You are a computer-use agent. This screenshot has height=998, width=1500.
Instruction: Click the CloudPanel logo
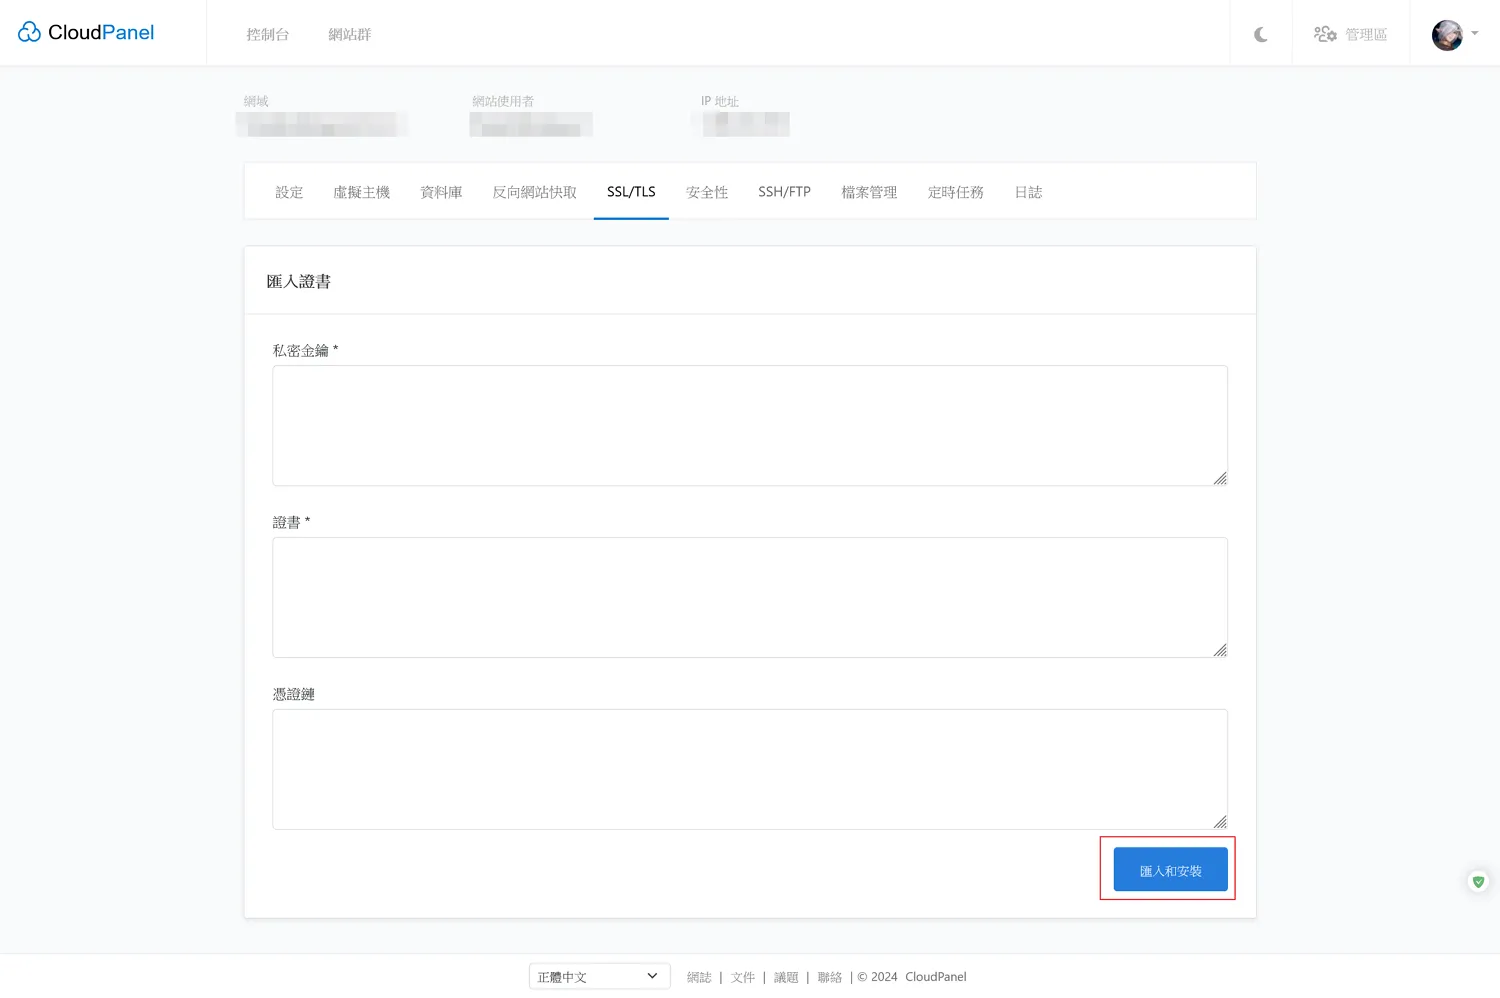(x=86, y=33)
